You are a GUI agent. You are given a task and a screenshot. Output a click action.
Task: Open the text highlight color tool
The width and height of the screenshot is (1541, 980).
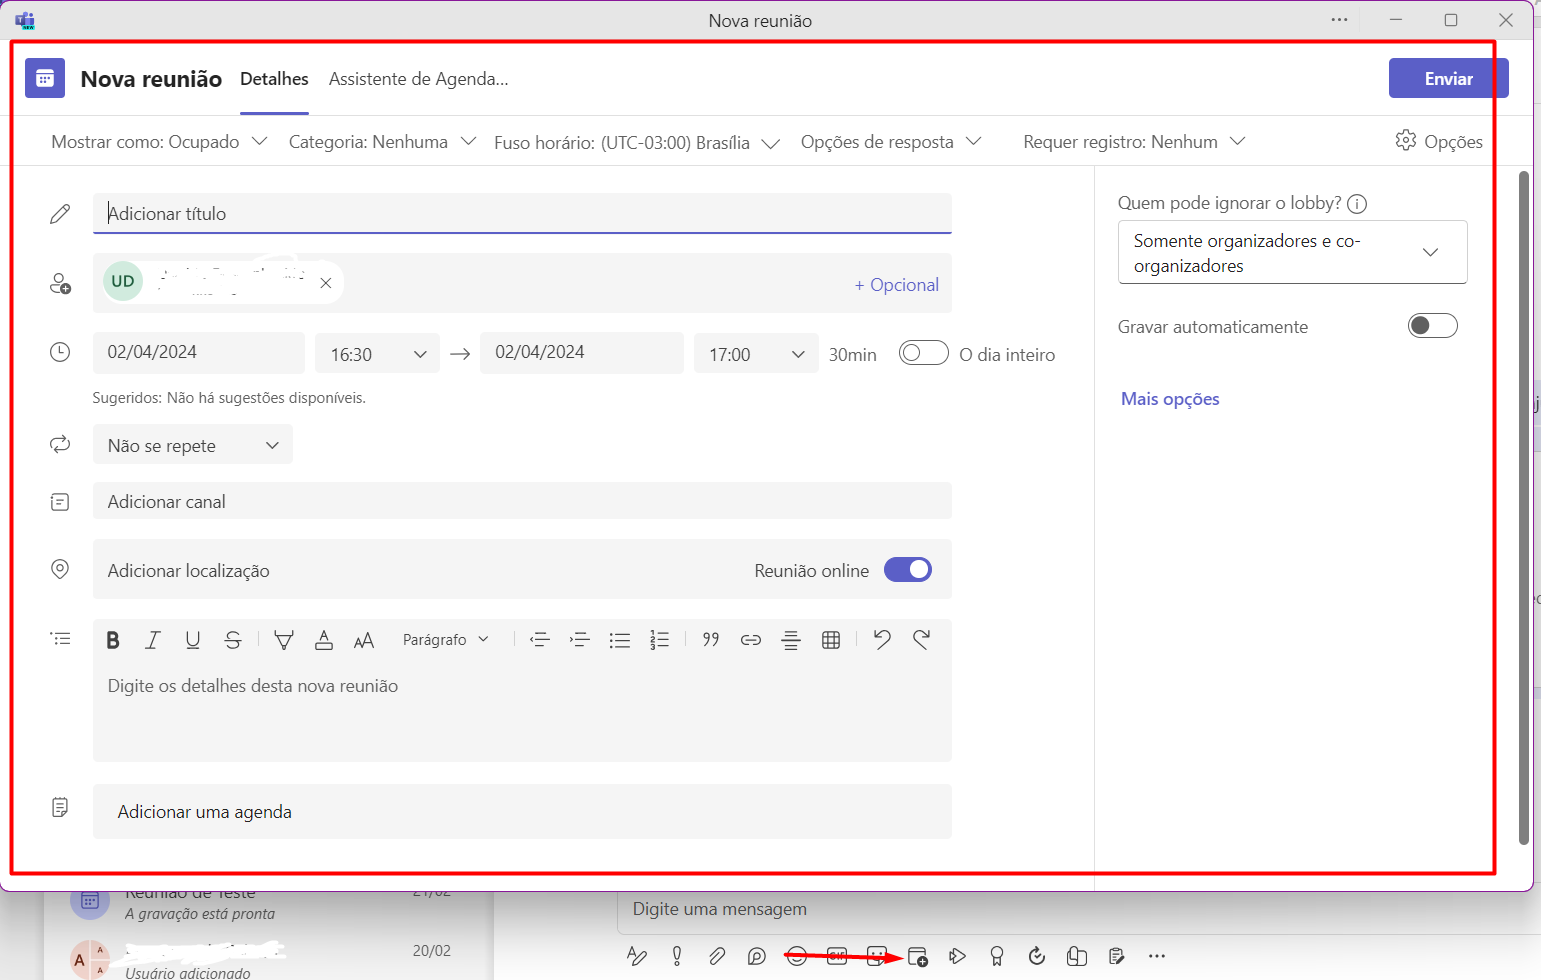tap(284, 640)
